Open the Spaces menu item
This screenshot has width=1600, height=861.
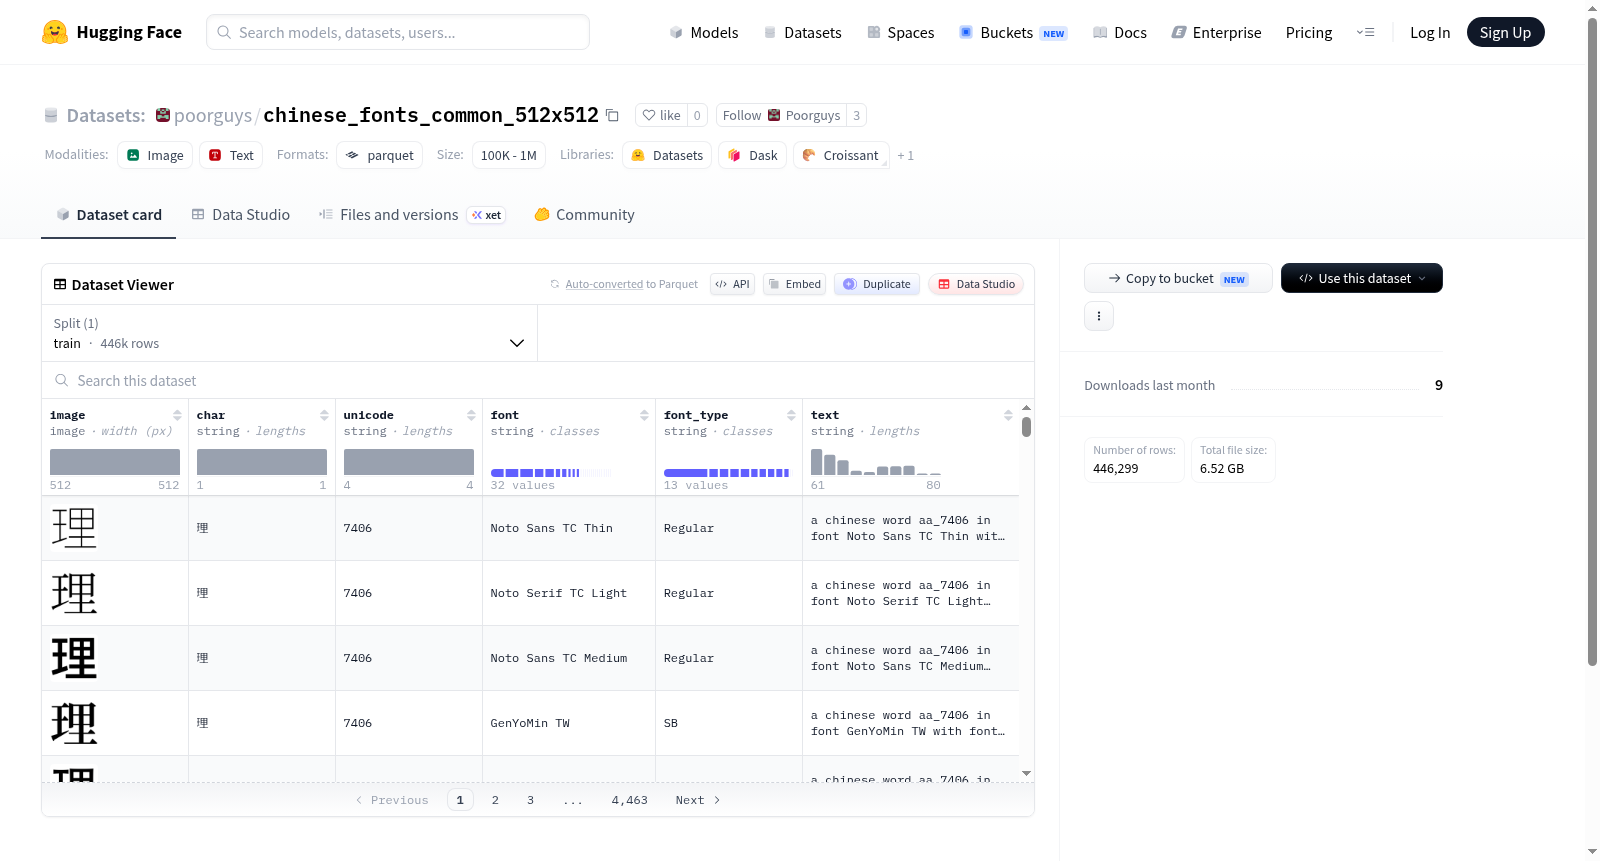tap(900, 33)
